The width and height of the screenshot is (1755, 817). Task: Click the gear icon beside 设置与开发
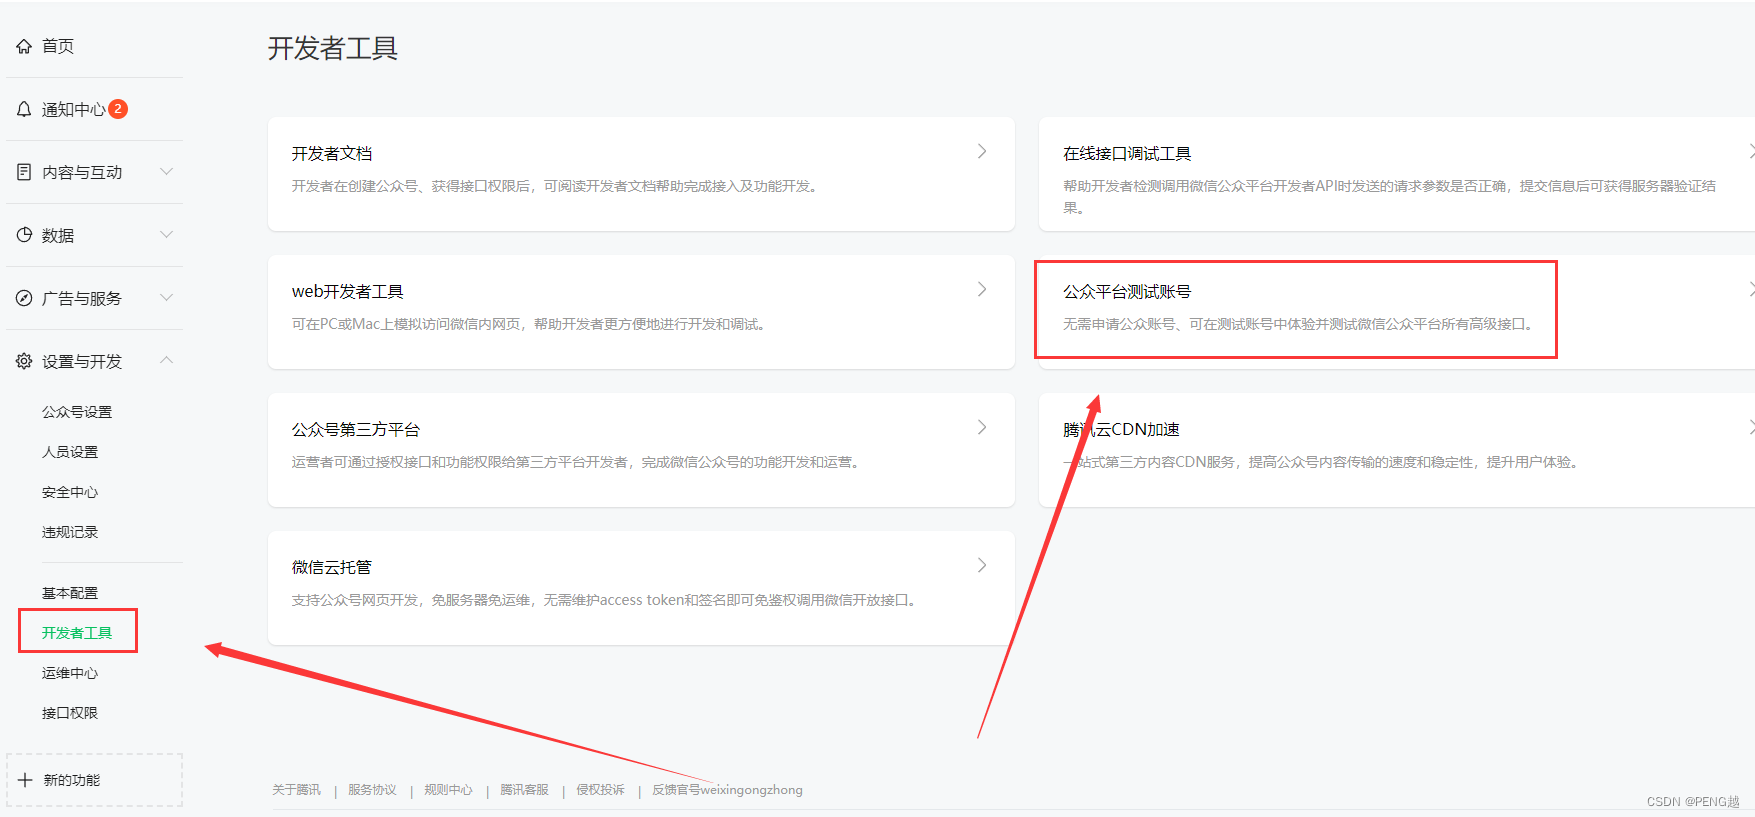pyautogui.click(x=24, y=361)
